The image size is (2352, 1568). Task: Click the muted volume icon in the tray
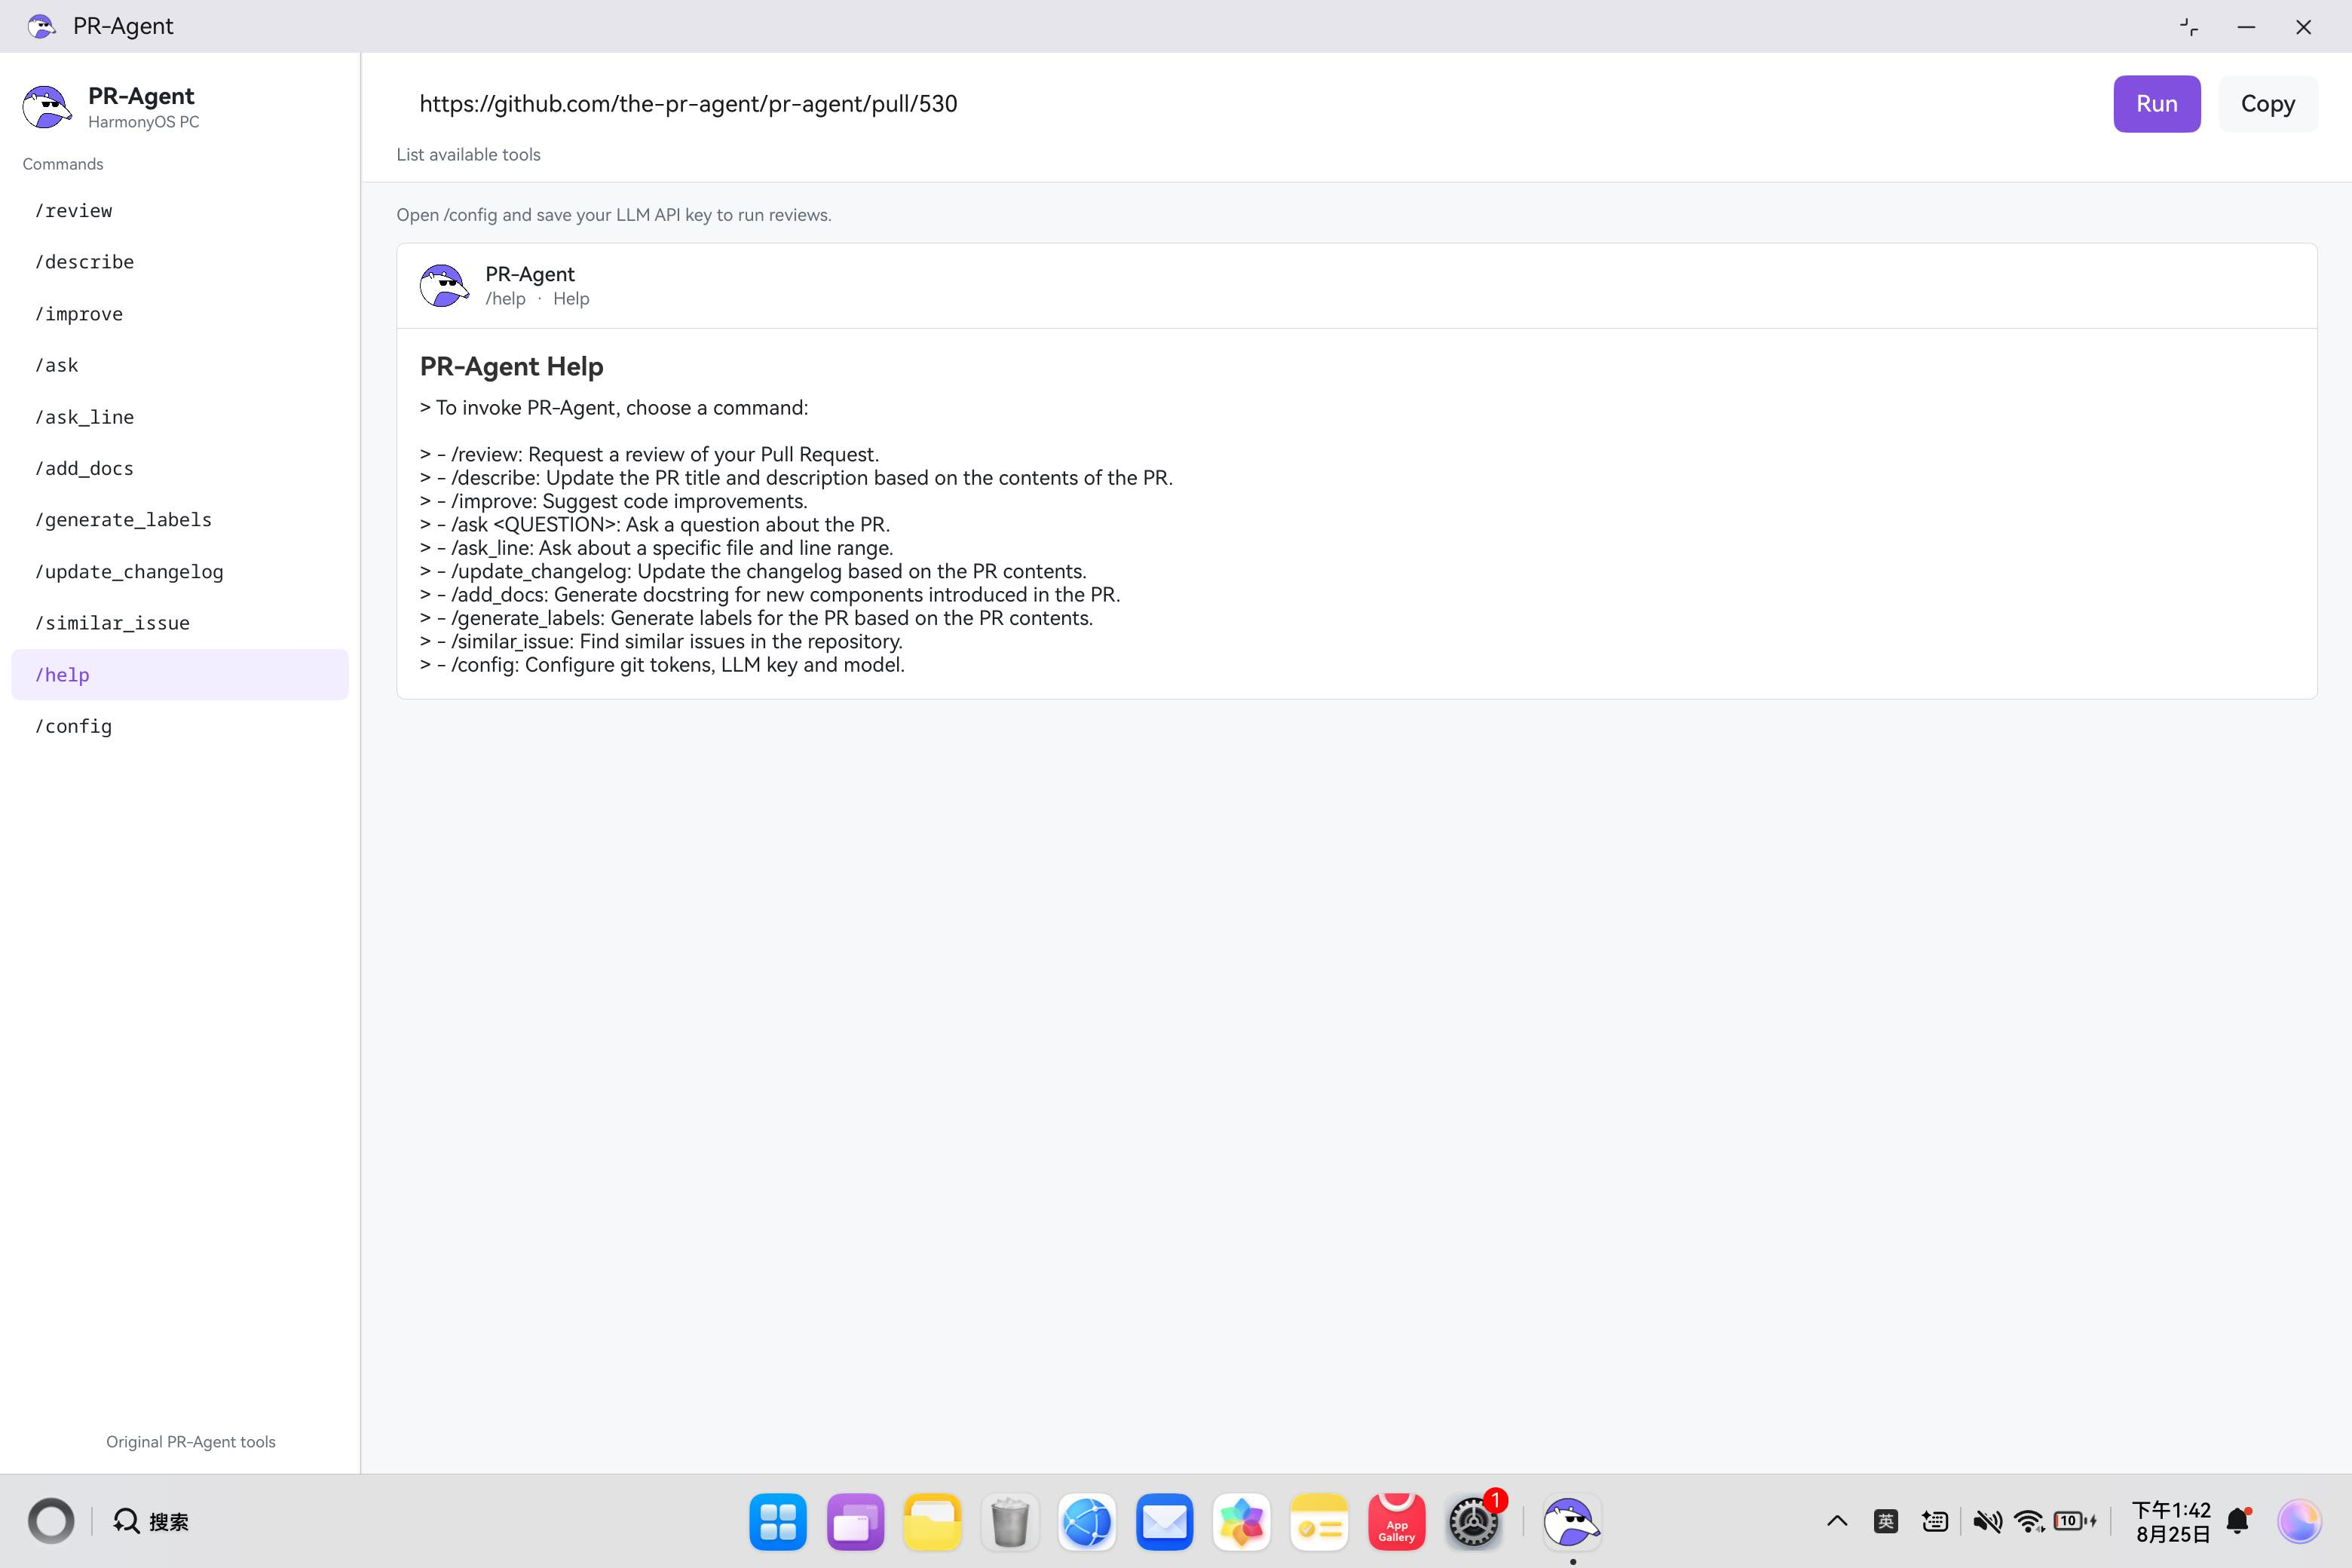click(x=1987, y=1521)
